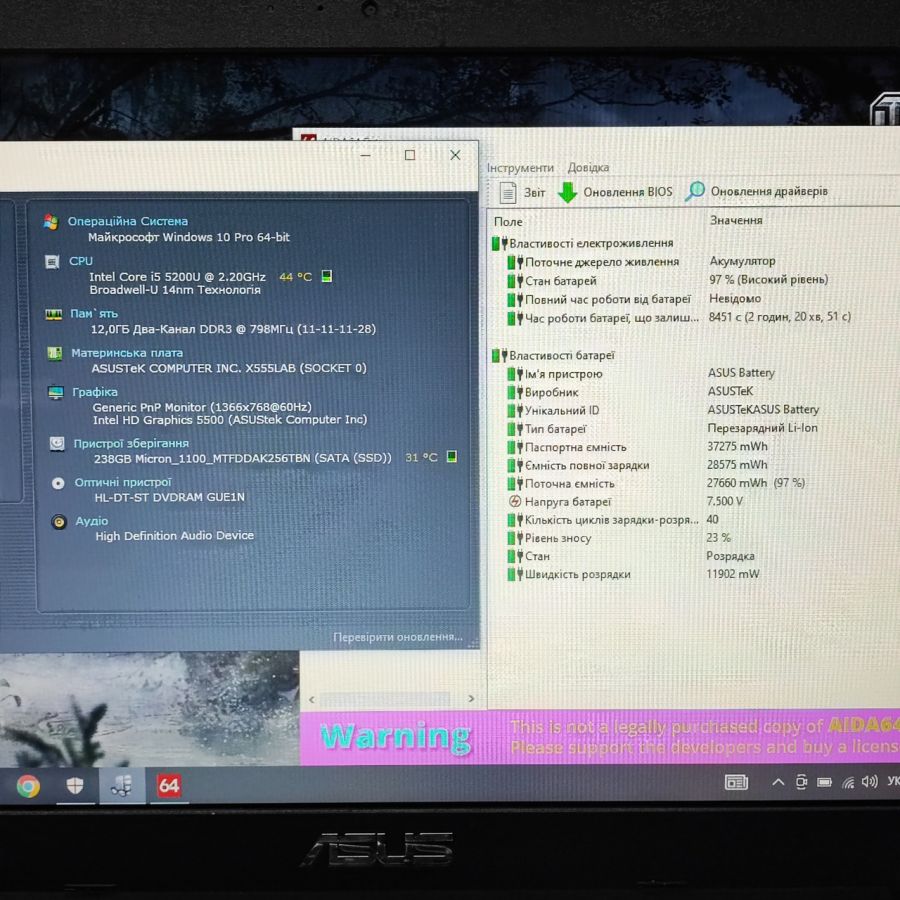This screenshot has height=900, width=900.
Task: Click the motherboard icon
Action: click(x=55, y=354)
